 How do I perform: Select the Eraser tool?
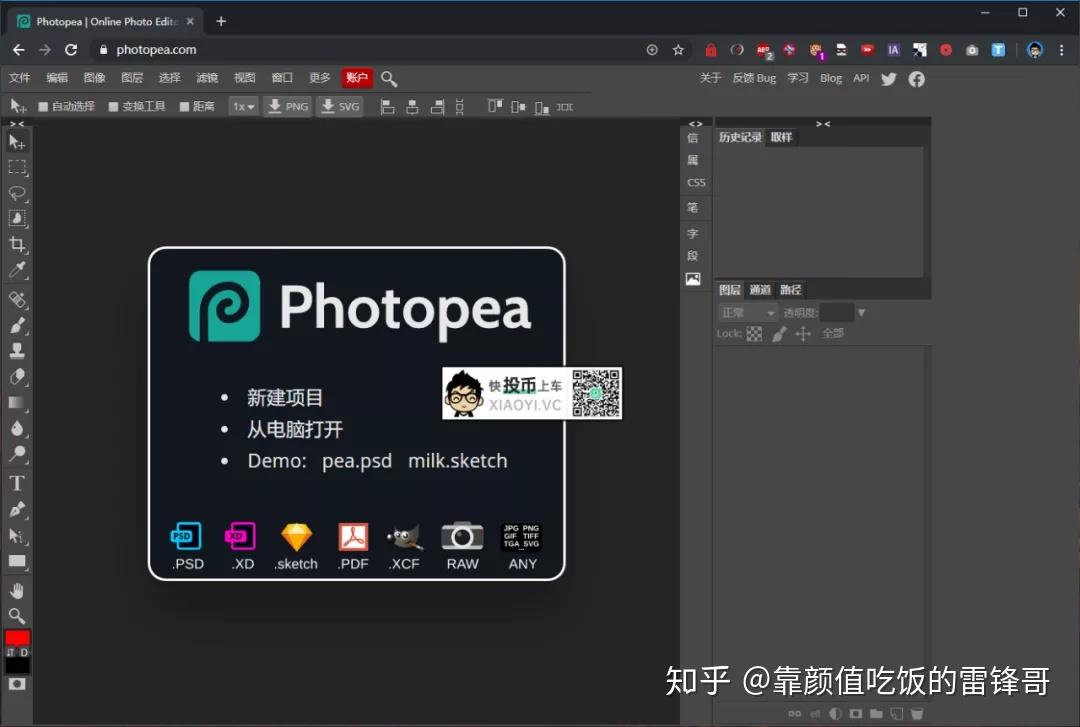coord(17,377)
